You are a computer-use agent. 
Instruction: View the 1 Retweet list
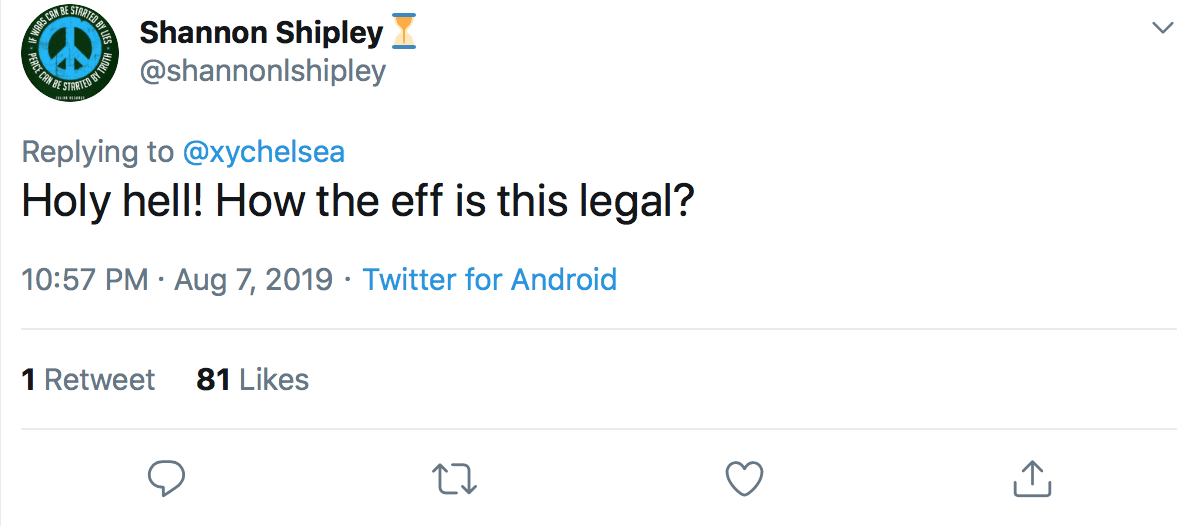tap(88, 379)
